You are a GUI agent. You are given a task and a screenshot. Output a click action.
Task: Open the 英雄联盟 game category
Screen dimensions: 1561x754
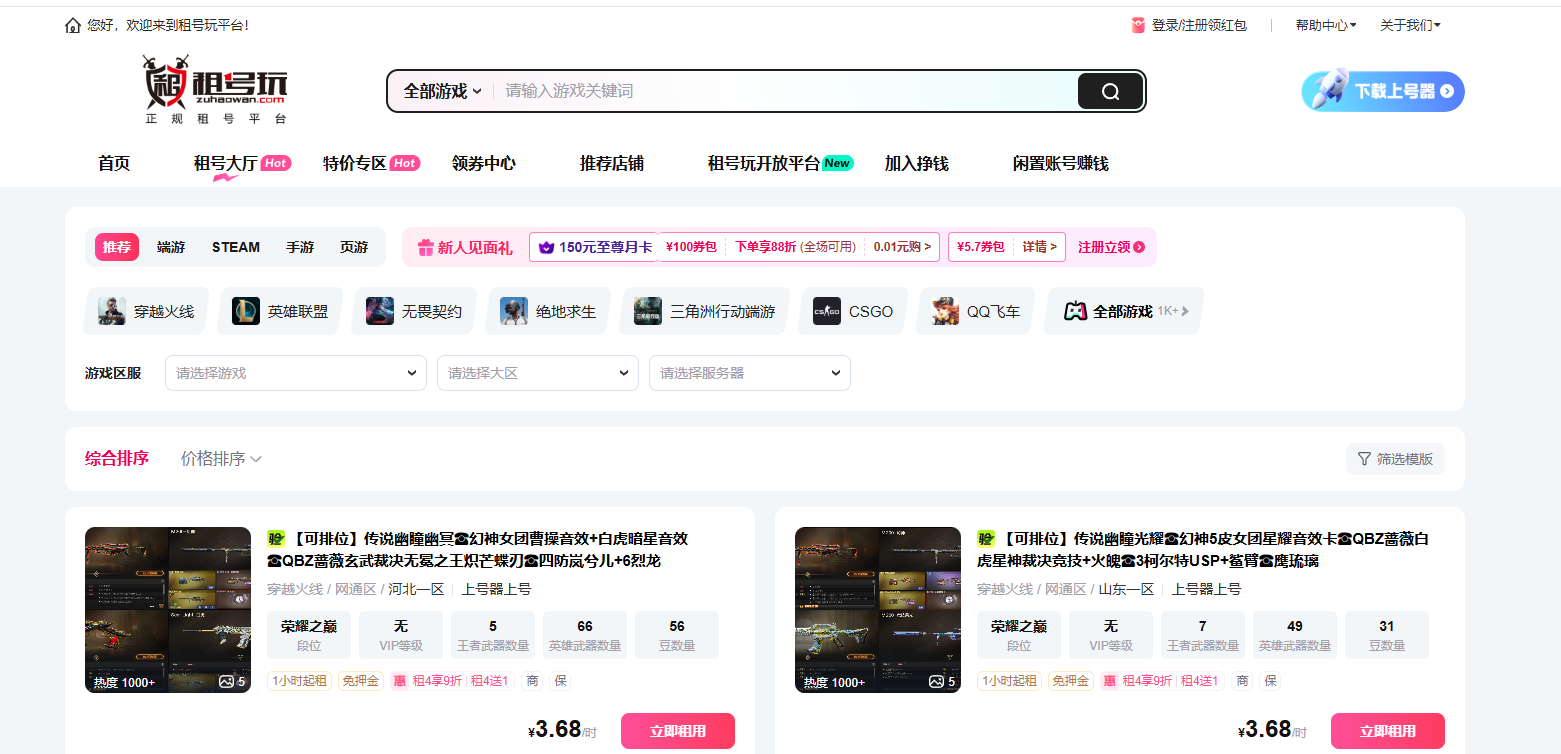tap(279, 311)
